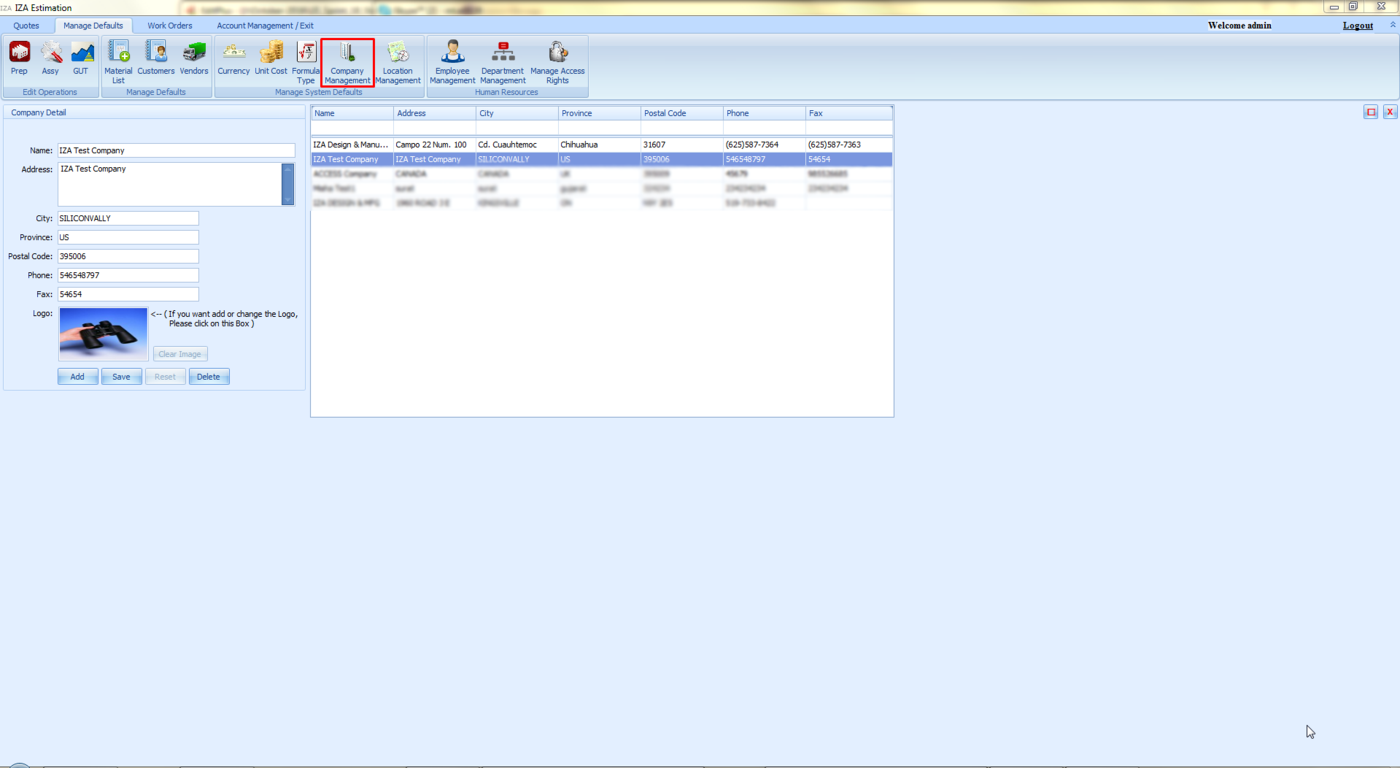Select the Currency defaults icon
1400x768 pixels.
pyautogui.click(x=233, y=58)
